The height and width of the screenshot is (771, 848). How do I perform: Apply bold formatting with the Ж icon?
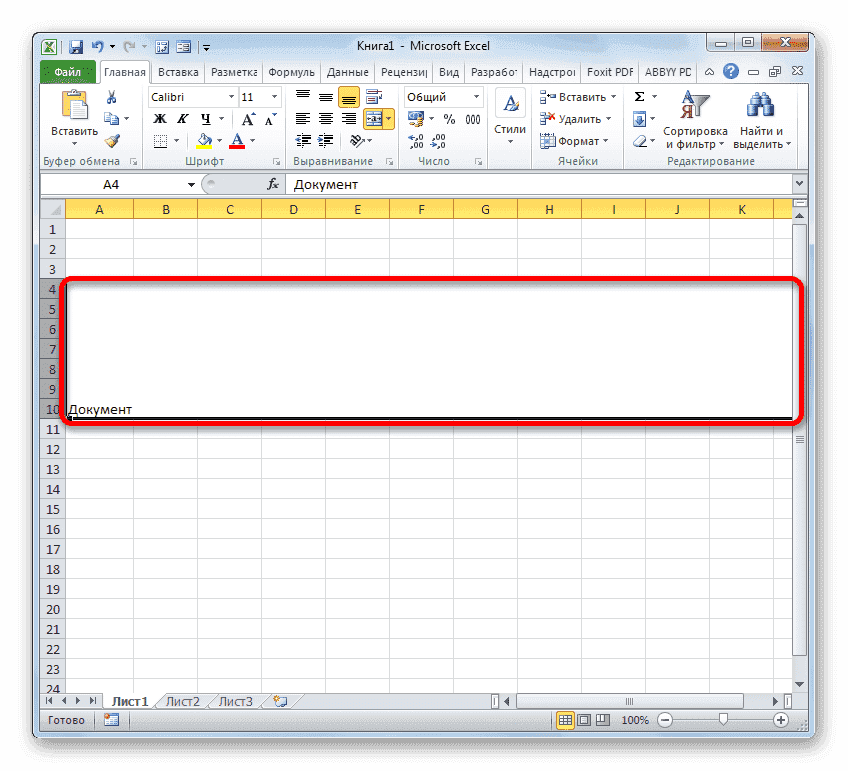pos(160,118)
